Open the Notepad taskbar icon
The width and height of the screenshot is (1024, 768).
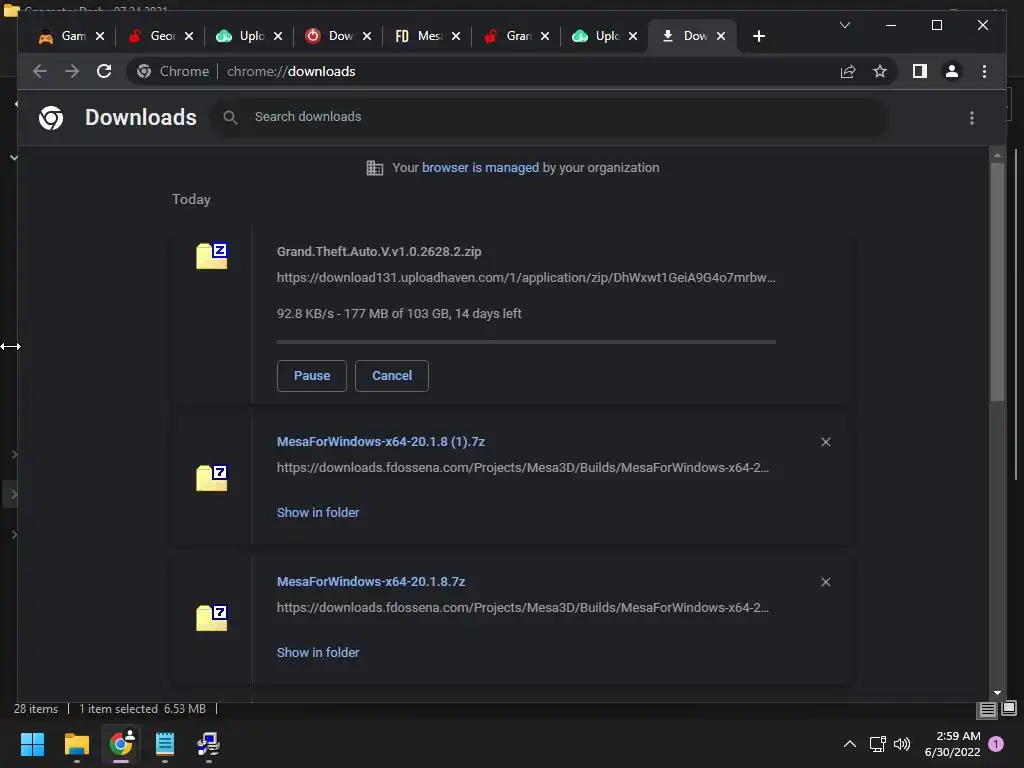(x=165, y=744)
